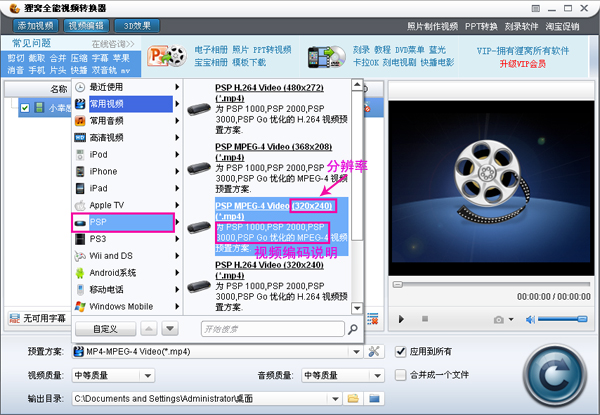
Task: Select iPhone category
Action: 127,171
